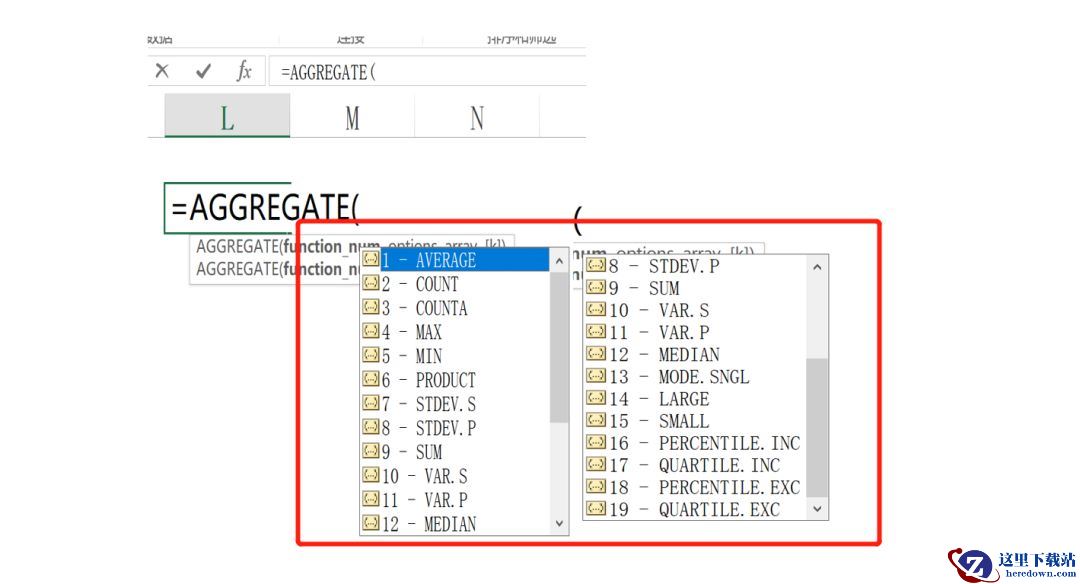Click the icon beside 6 - PRODUCT
The width and height of the screenshot is (1080, 584).
[371, 379]
